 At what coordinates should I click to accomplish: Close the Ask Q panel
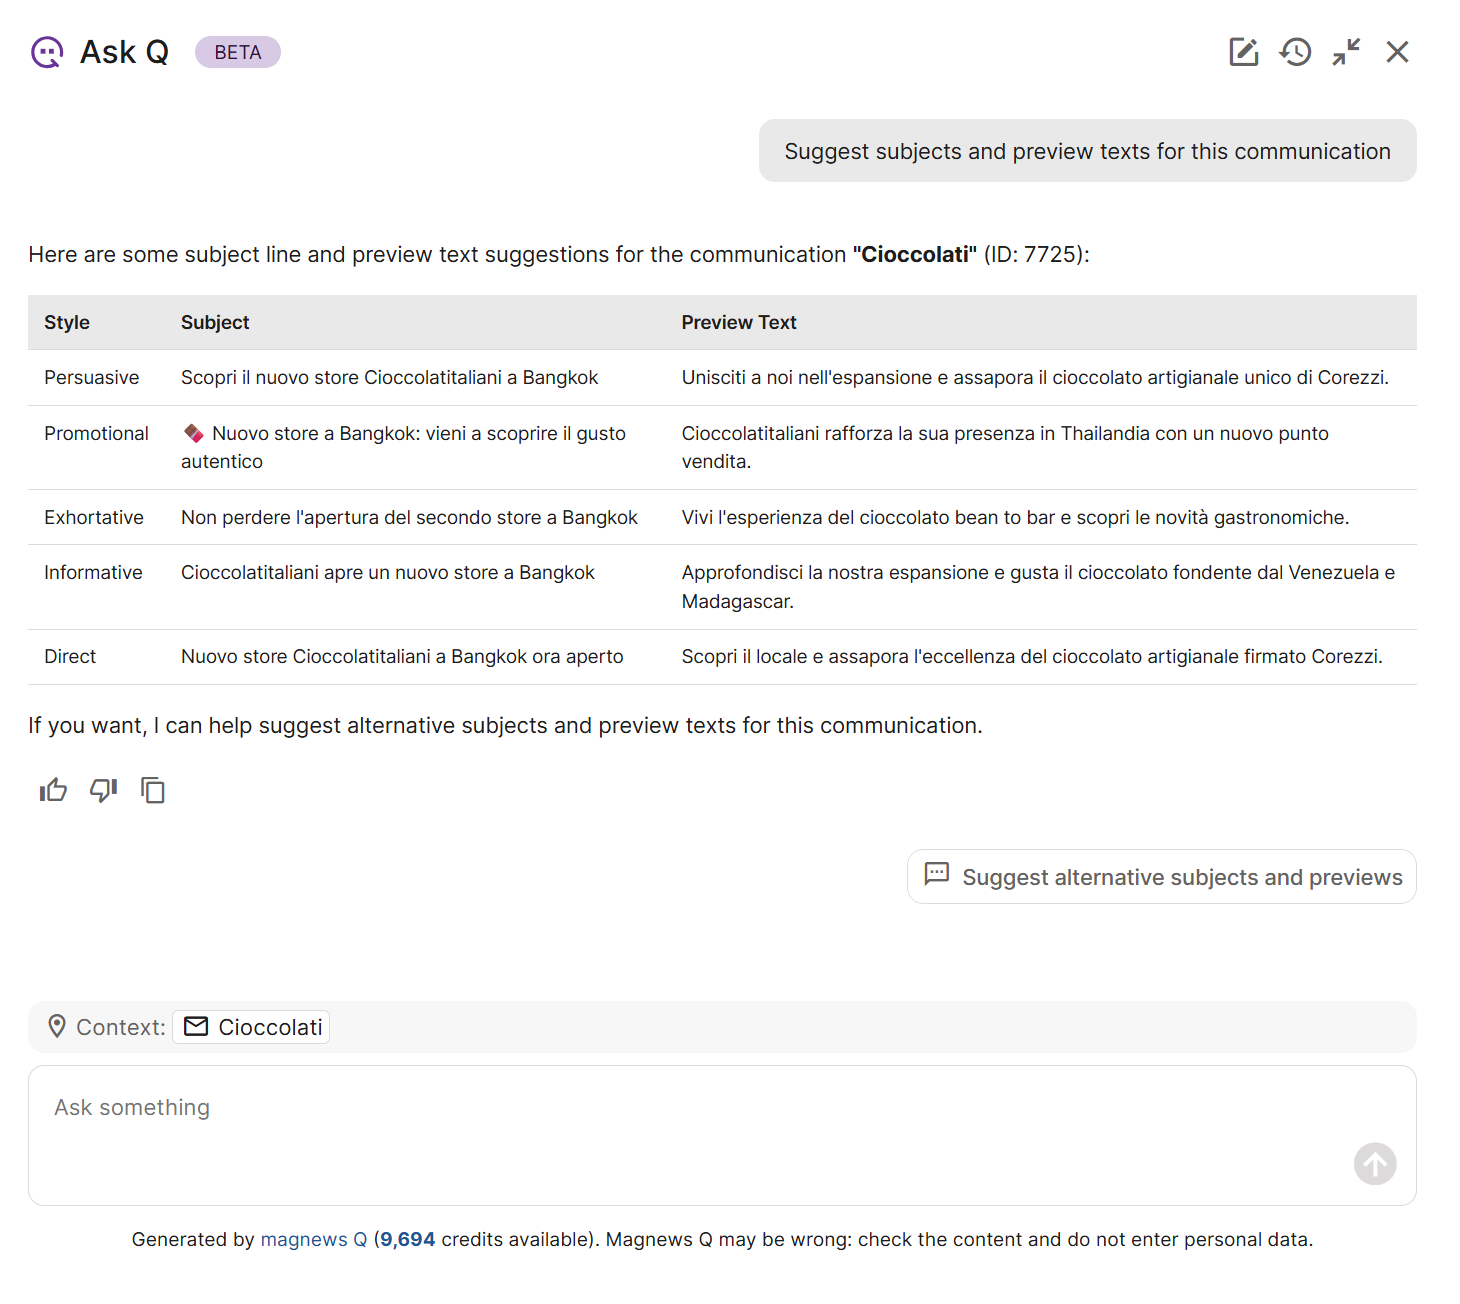pyautogui.click(x=1397, y=52)
